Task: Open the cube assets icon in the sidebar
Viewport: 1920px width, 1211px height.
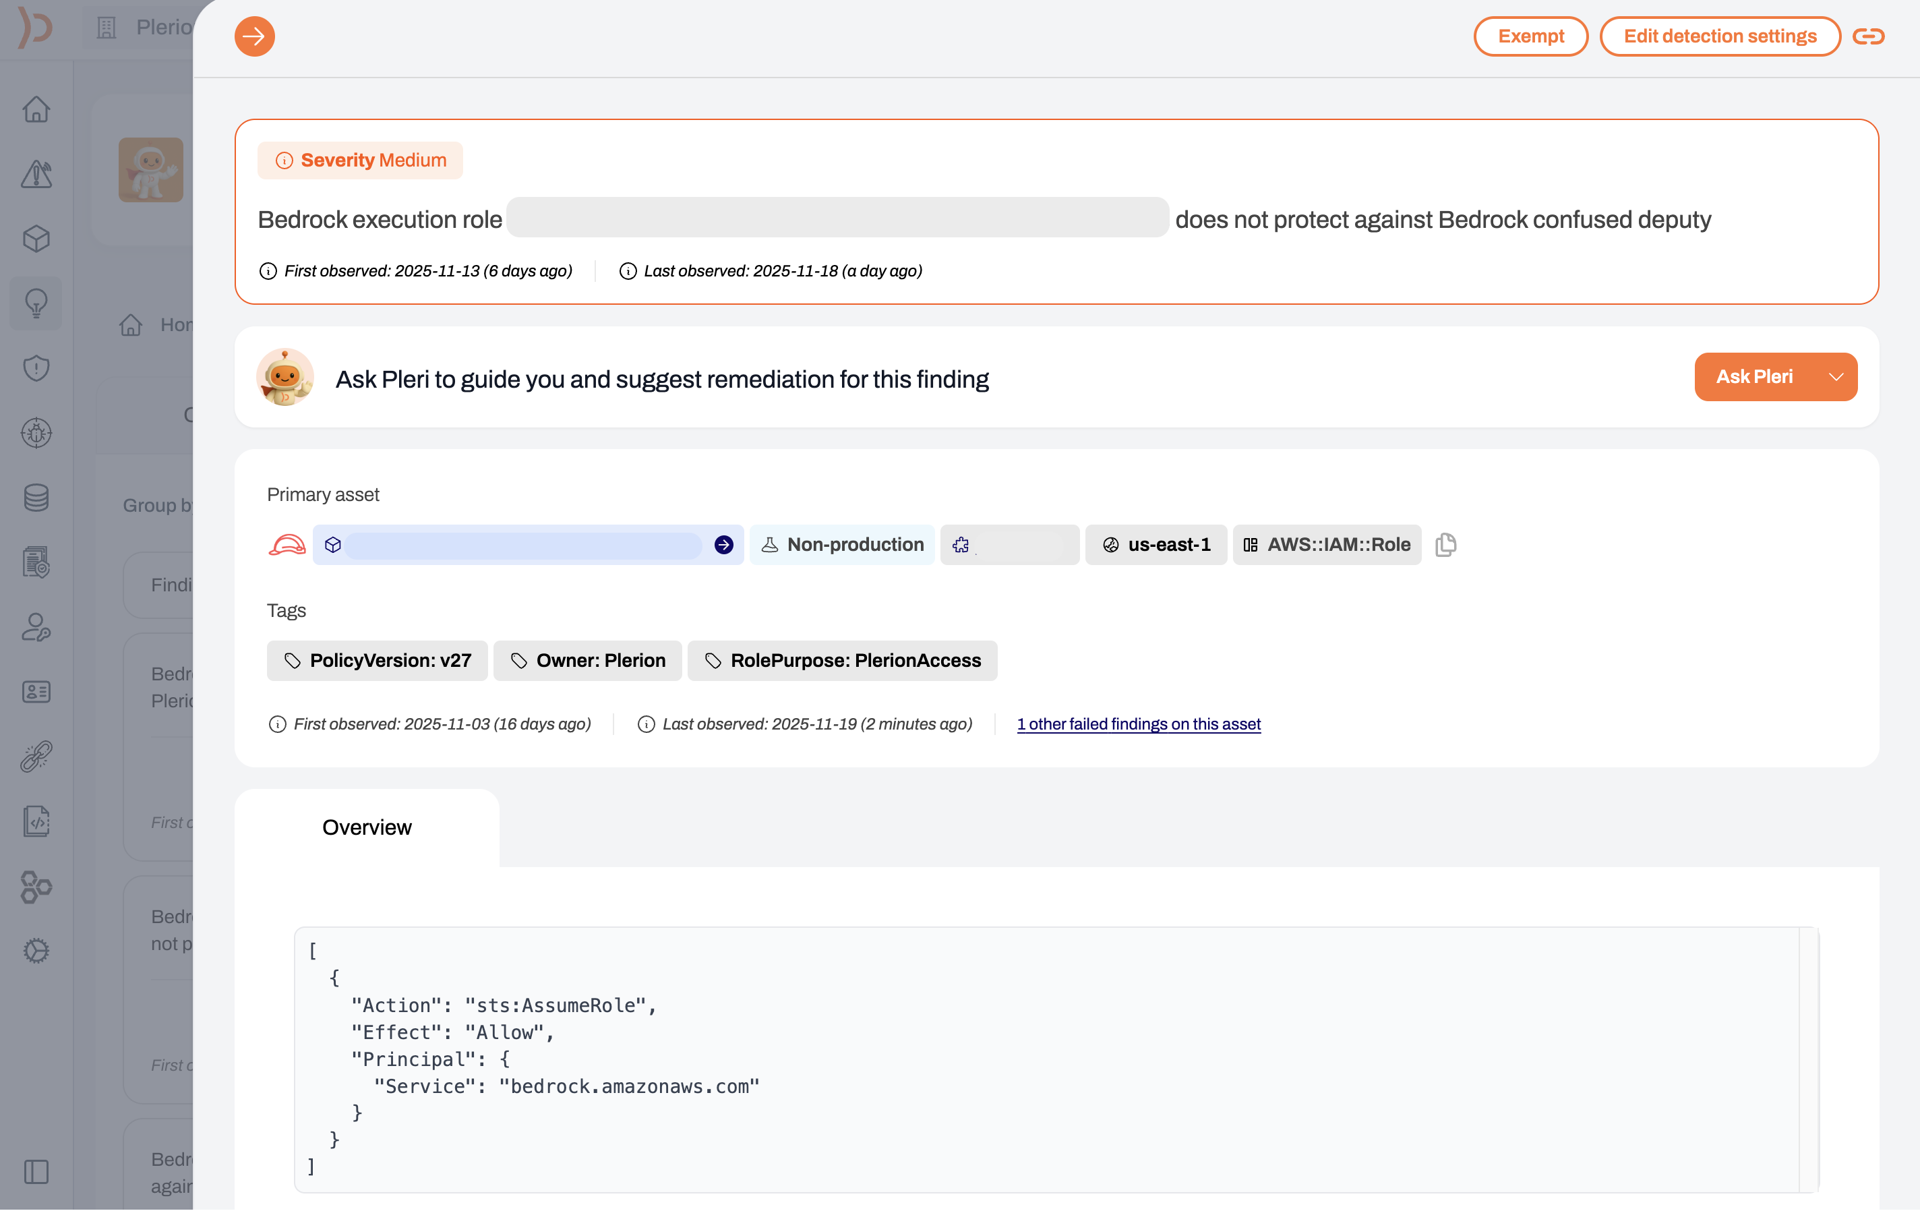Action: tap(36, 239)
